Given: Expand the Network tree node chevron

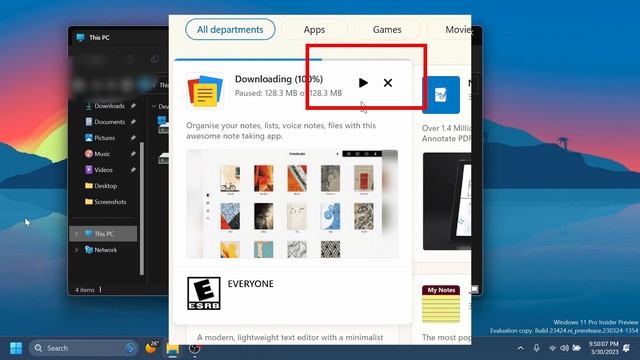Looking at the screenshot, I should tap(76, 250).
